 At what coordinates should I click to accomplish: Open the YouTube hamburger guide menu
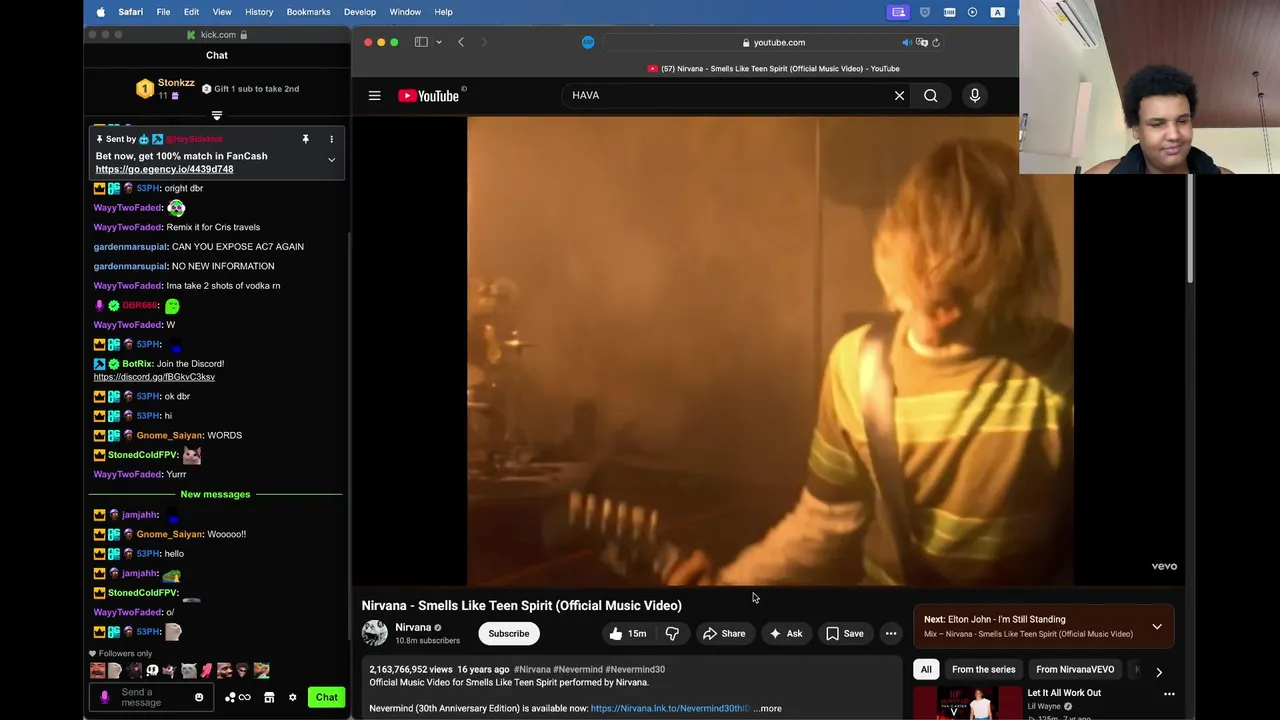[374, 96]
